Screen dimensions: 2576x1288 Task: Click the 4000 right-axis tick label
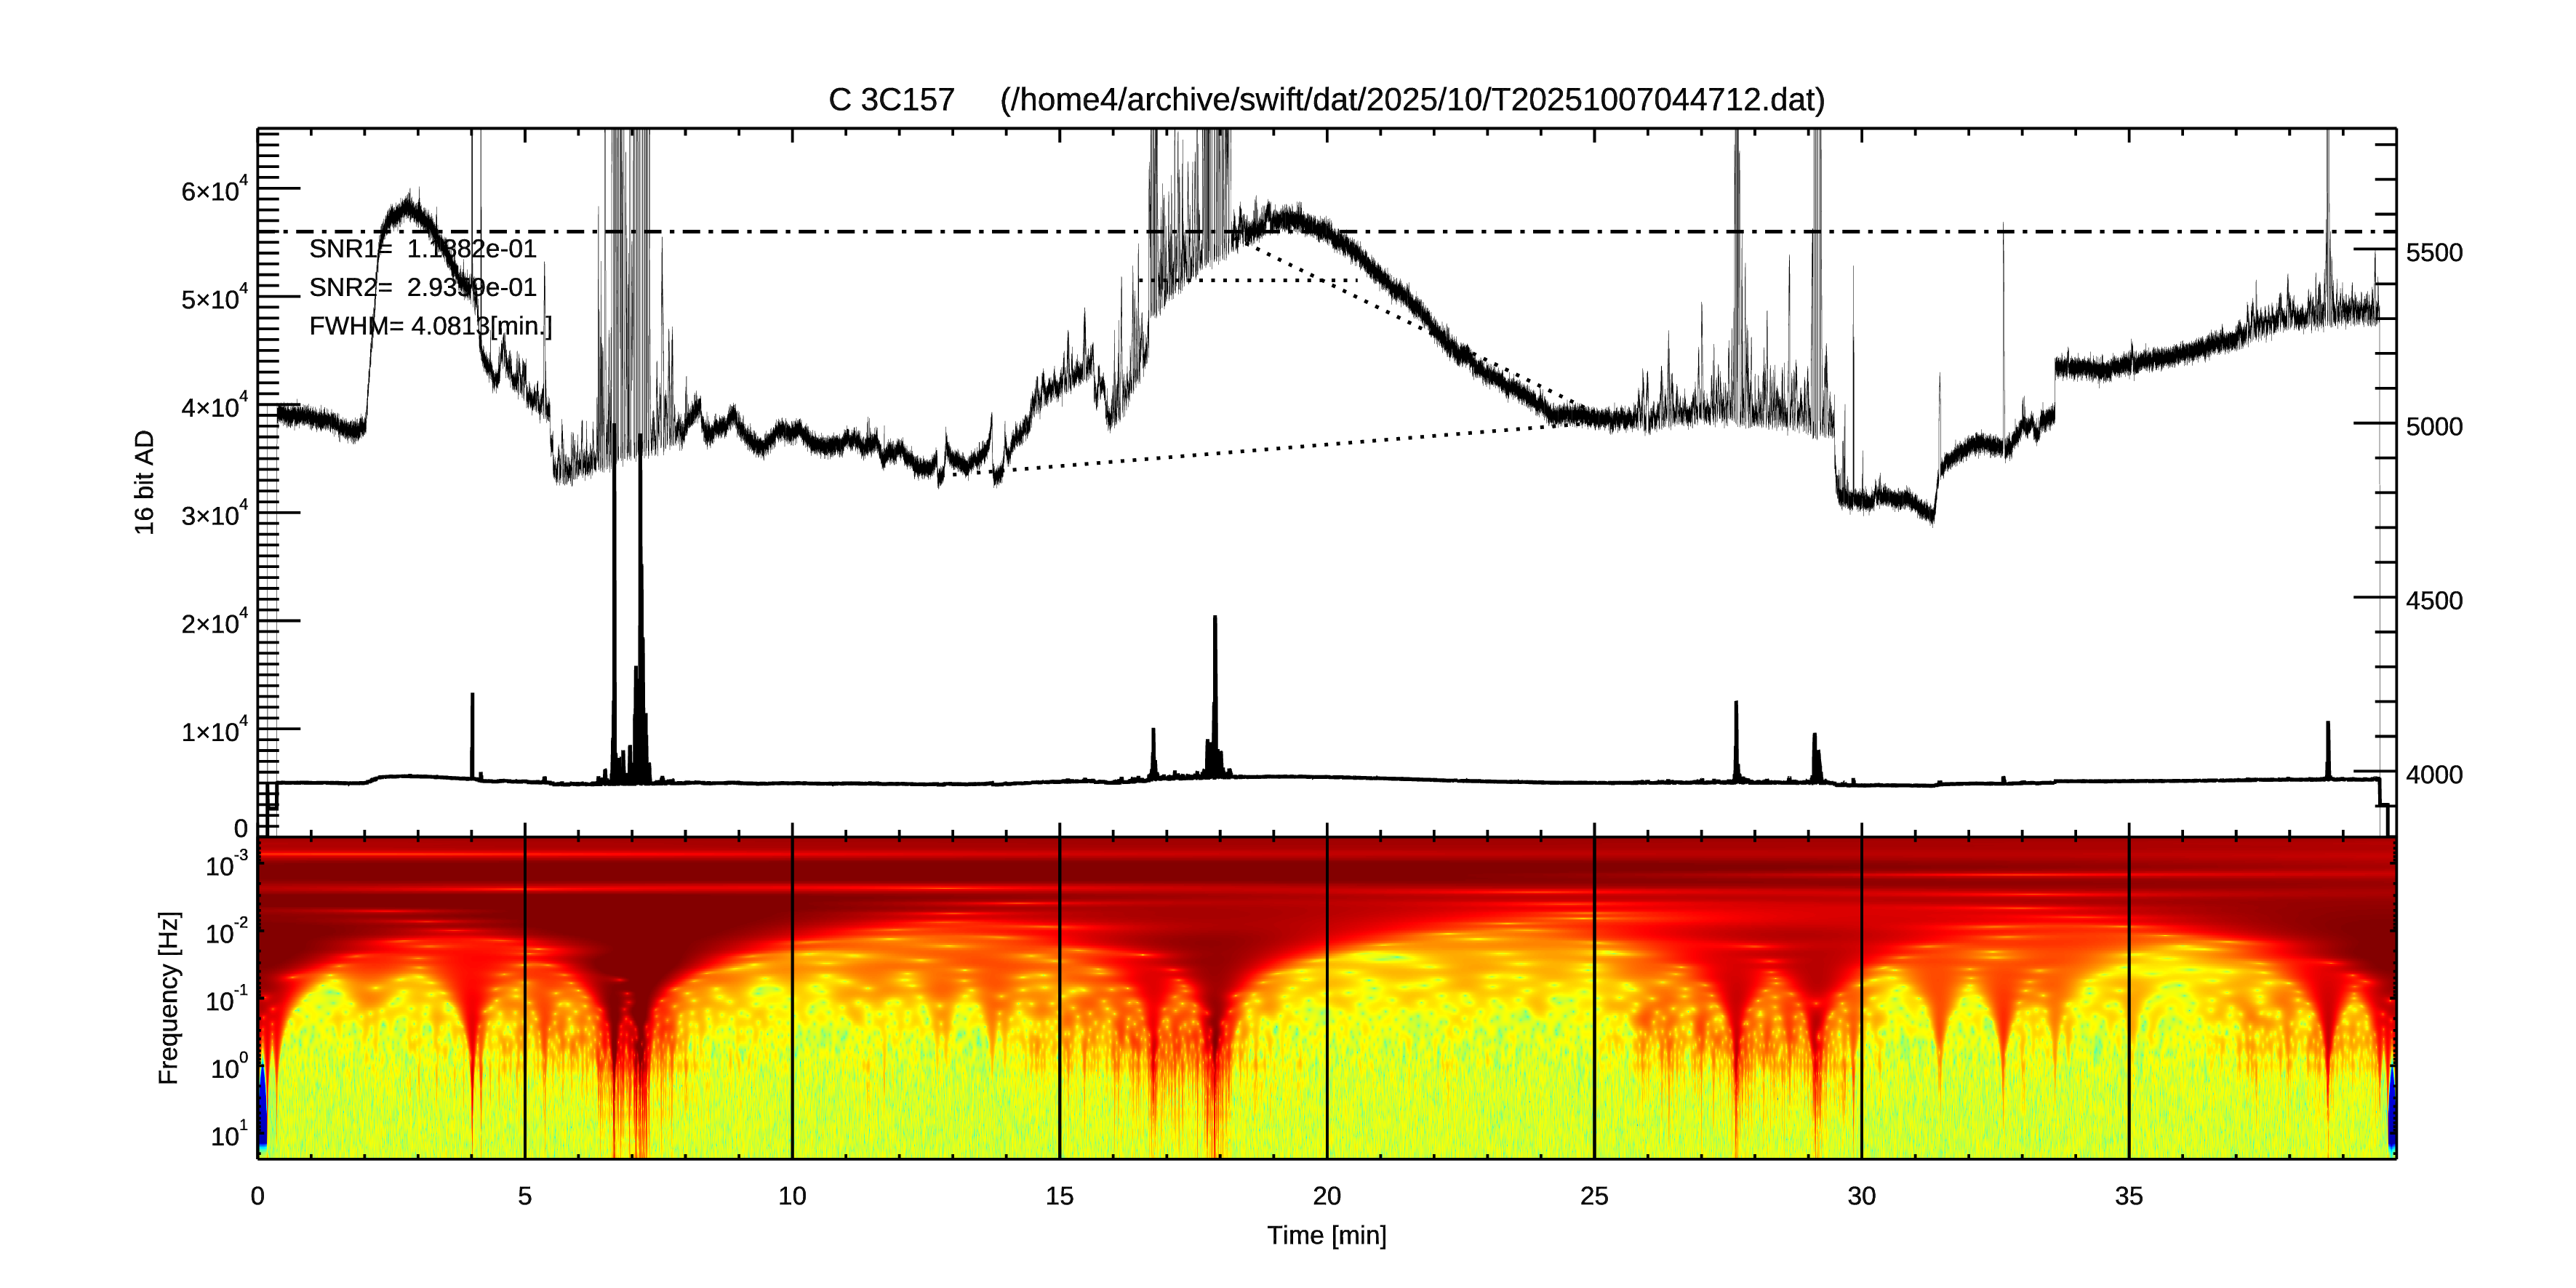2433,775
